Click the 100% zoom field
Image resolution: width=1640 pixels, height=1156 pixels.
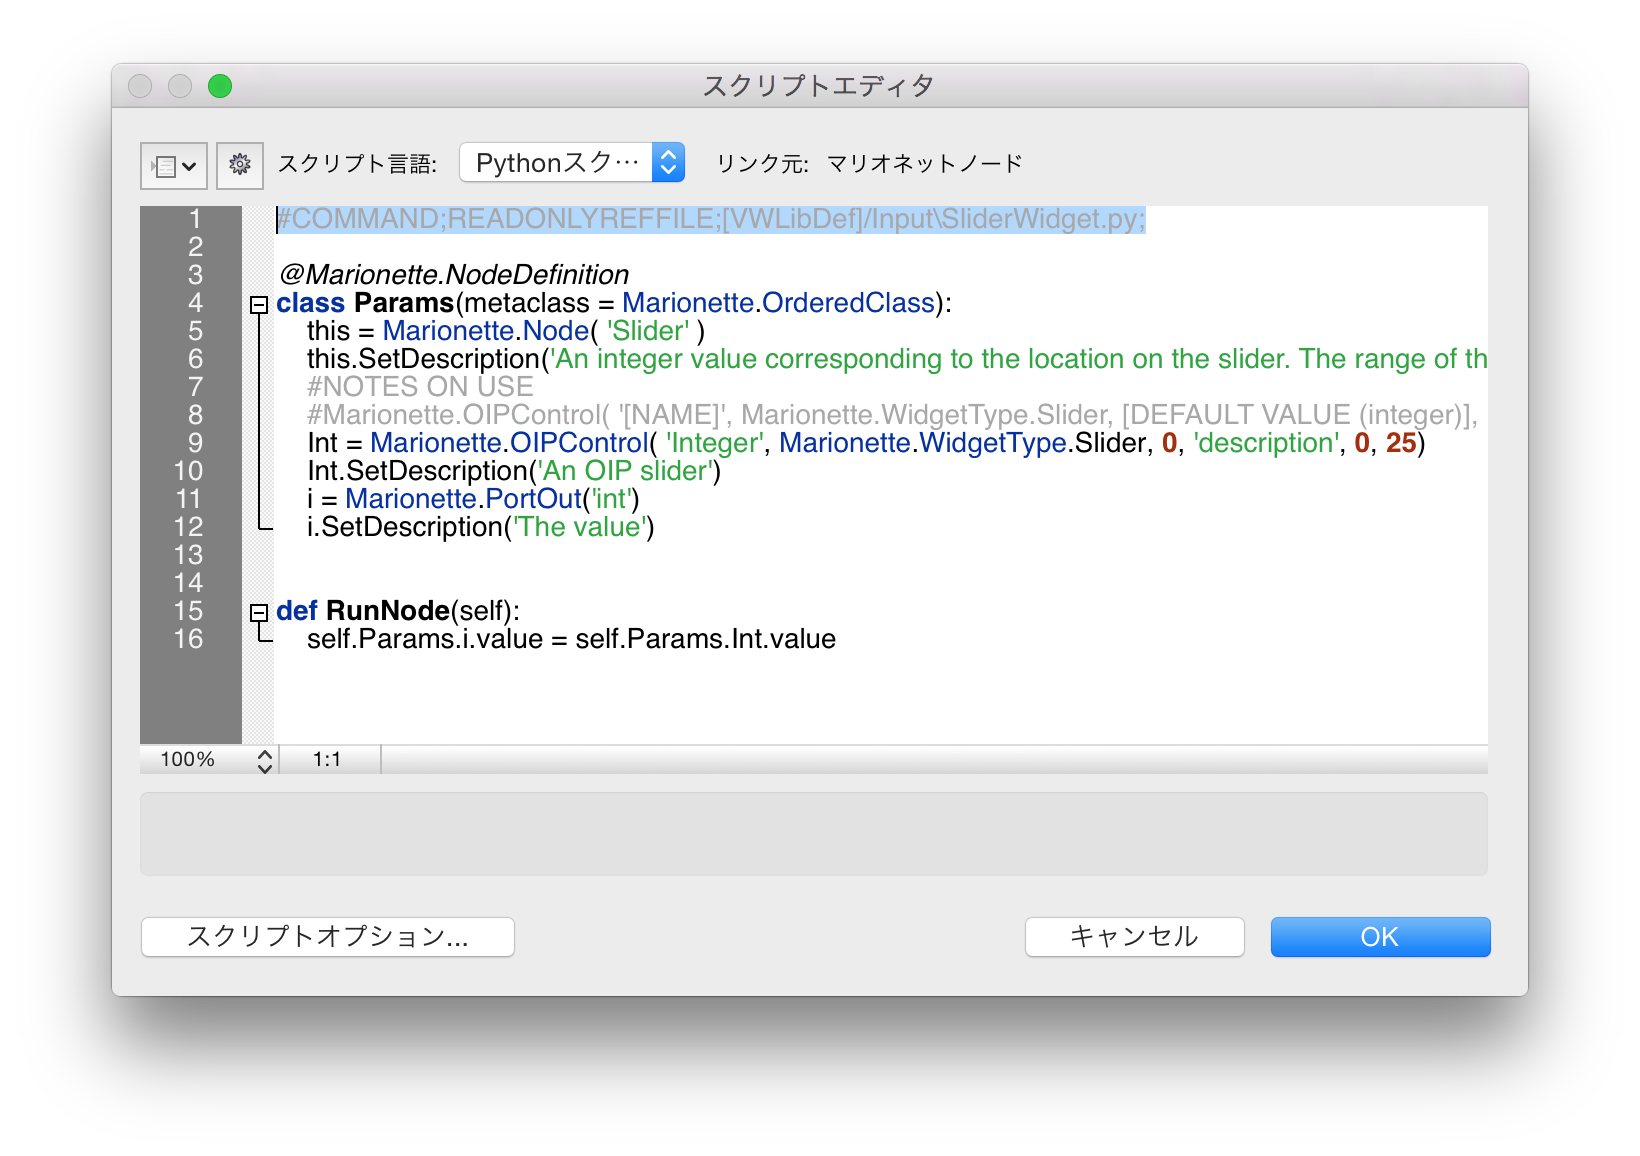tap(188, 760)
